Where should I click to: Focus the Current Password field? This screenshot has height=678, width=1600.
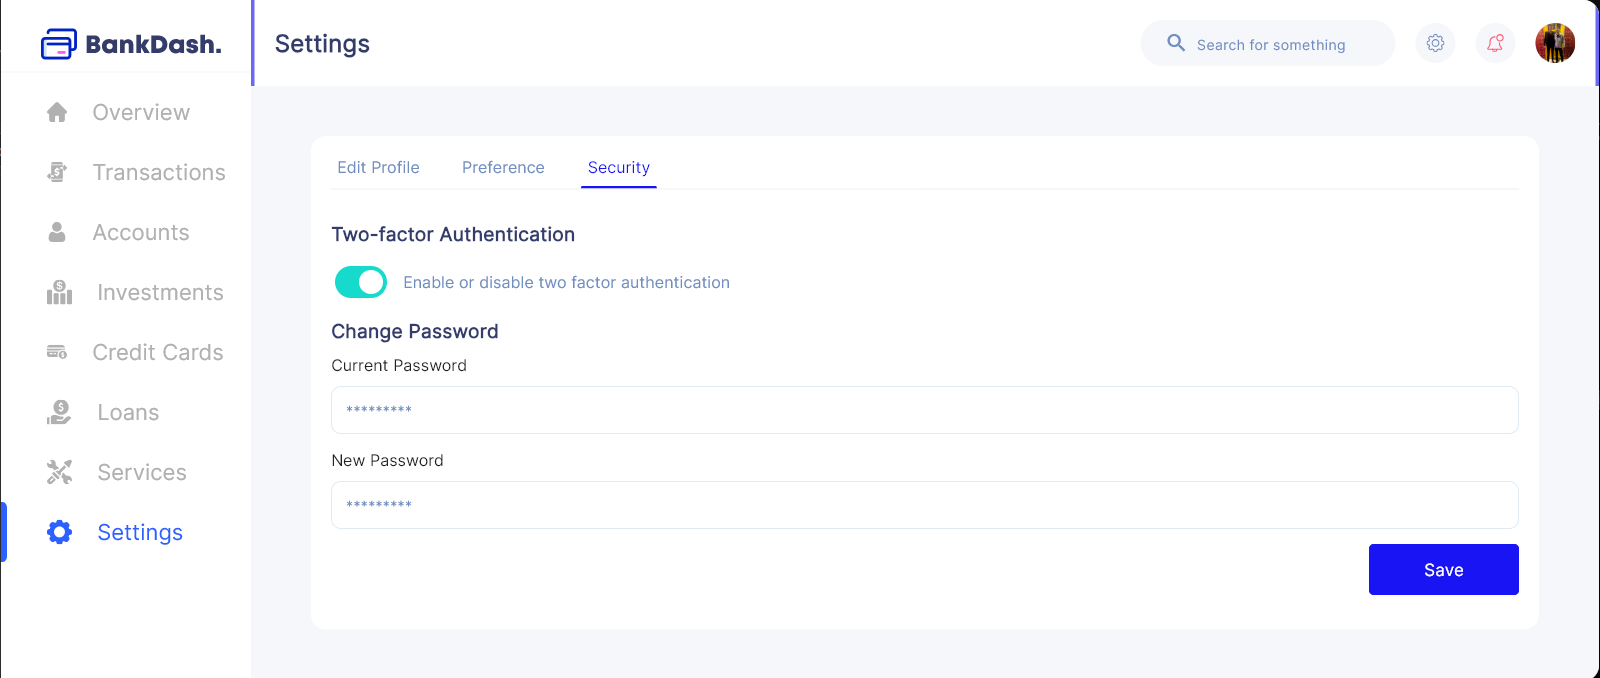coord(925,410)
